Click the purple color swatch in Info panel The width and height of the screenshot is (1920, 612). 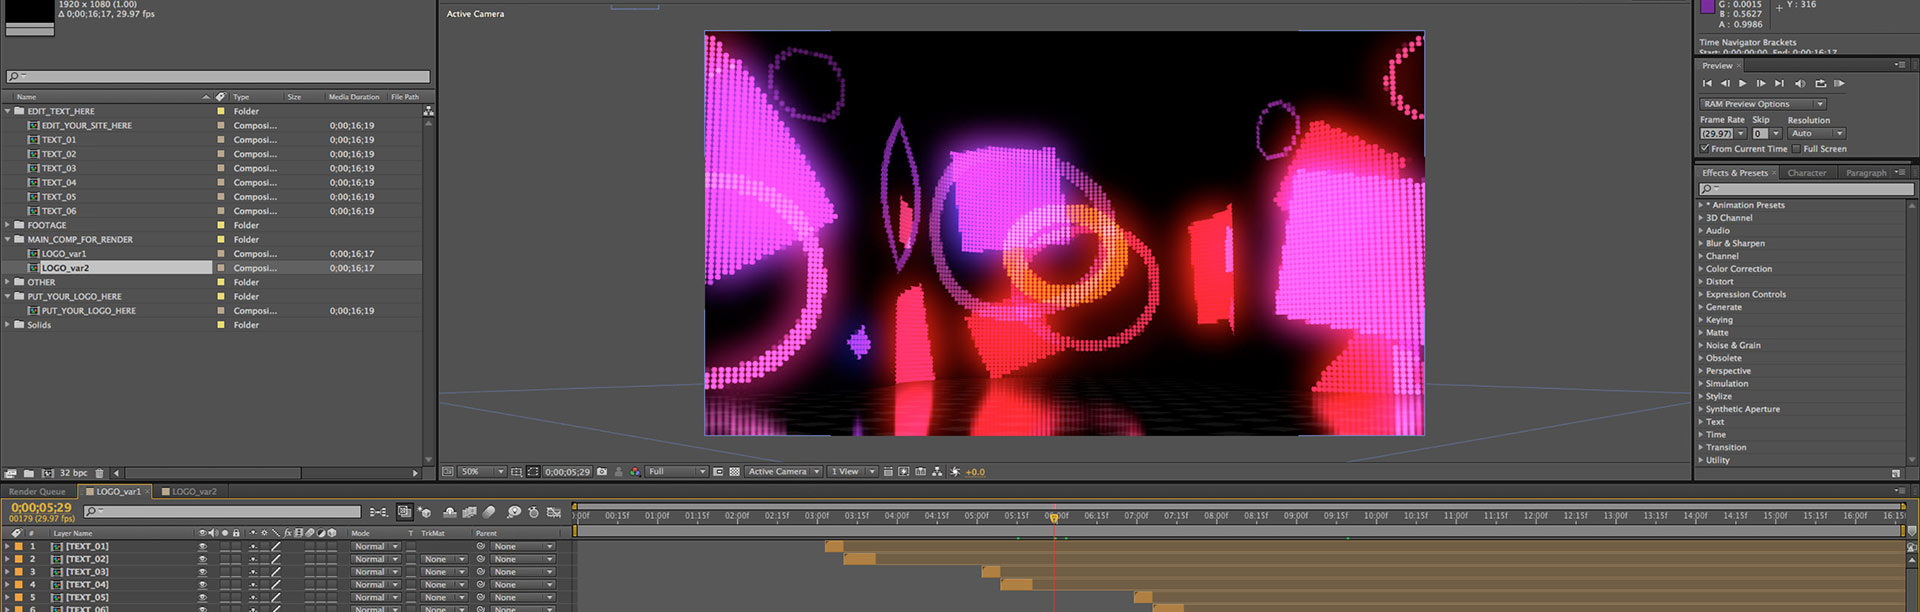pyautogui.click(x=1707, y=6)
